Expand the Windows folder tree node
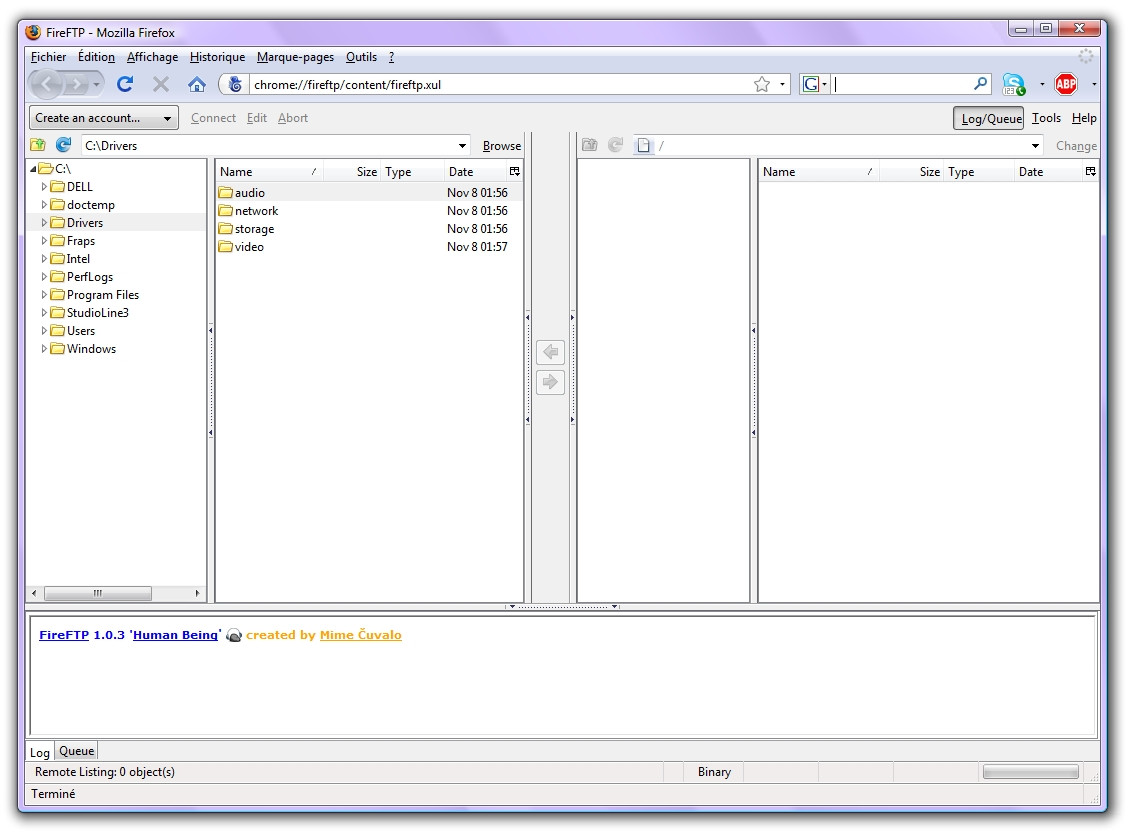 coord(44,349)
